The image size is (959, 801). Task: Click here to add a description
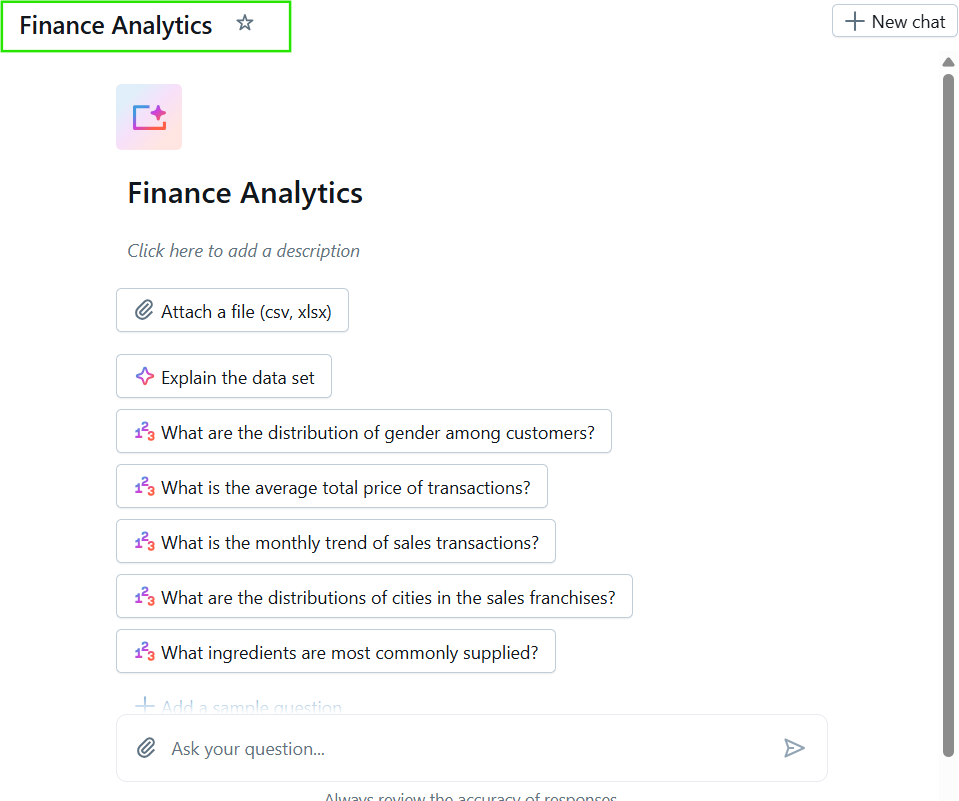point(243,251)
